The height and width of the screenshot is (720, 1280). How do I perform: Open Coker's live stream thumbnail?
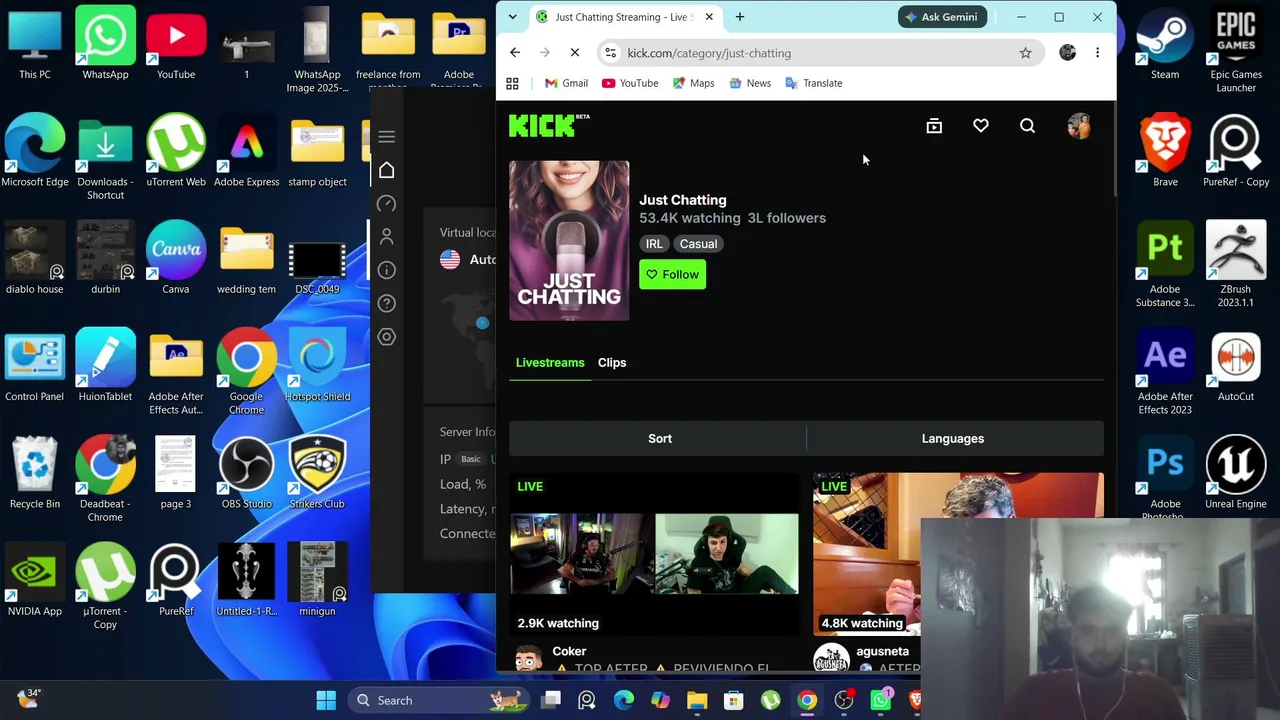tap(654, 554)
